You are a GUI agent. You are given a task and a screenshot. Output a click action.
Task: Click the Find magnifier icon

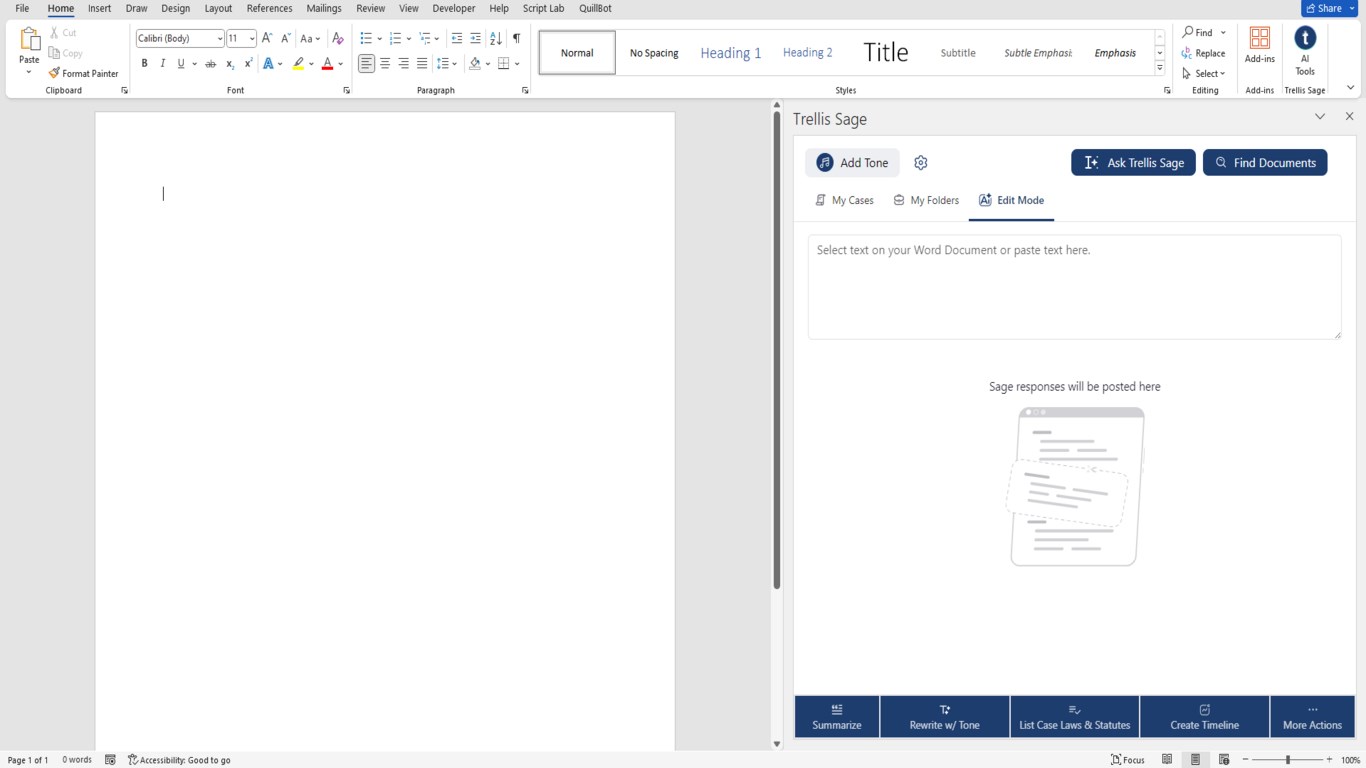click(1189, 32)
